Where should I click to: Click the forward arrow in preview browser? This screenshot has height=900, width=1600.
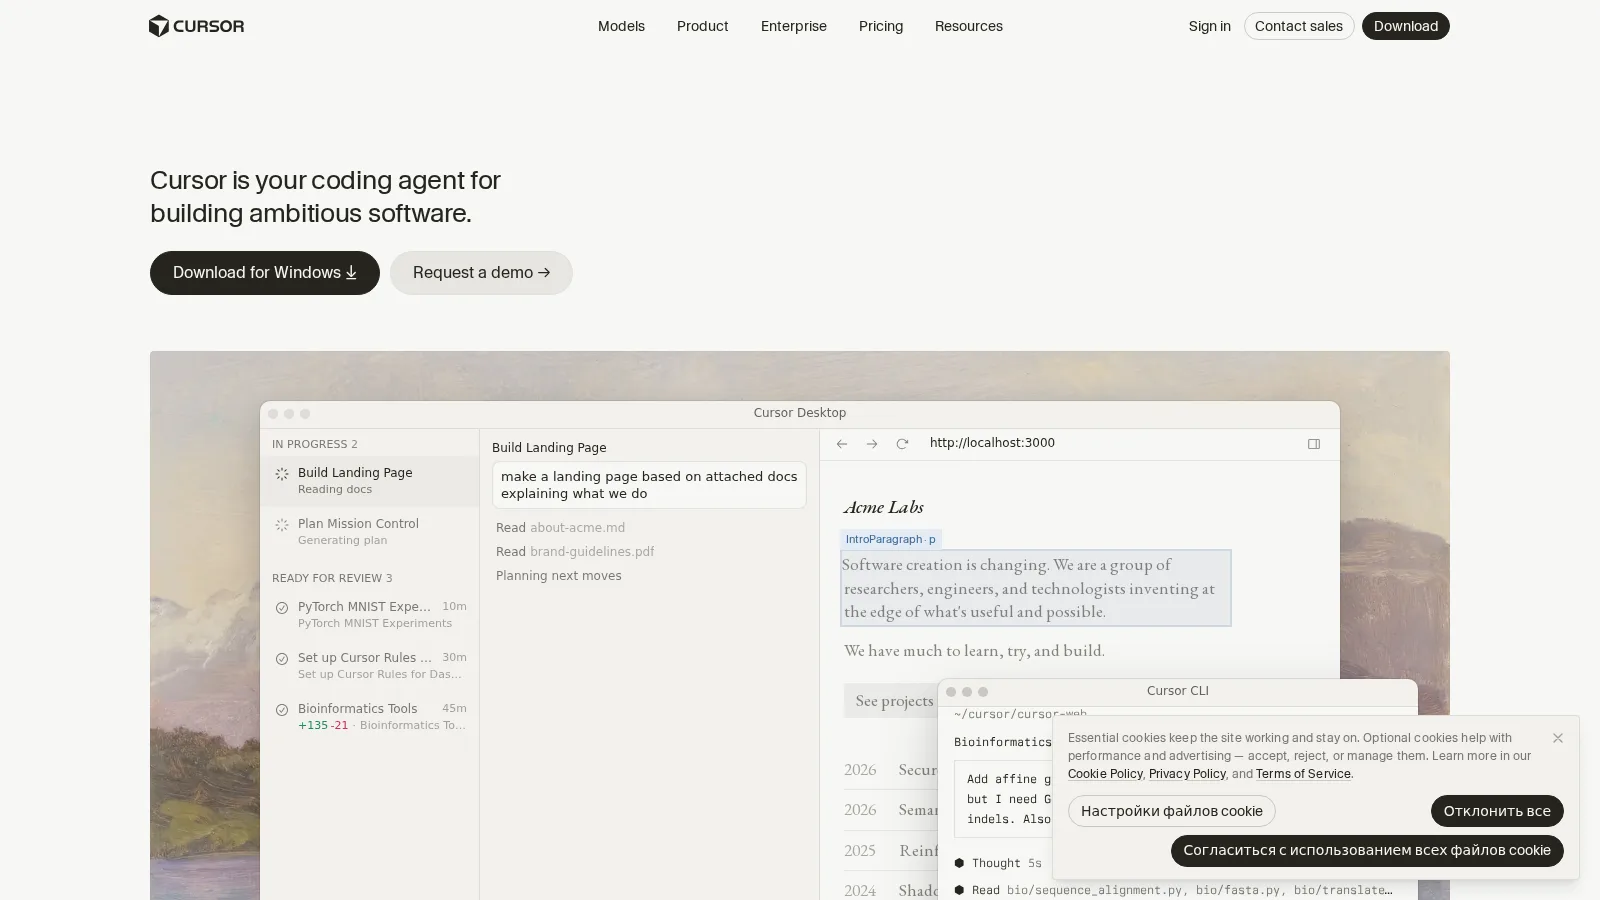coord(872,444)
